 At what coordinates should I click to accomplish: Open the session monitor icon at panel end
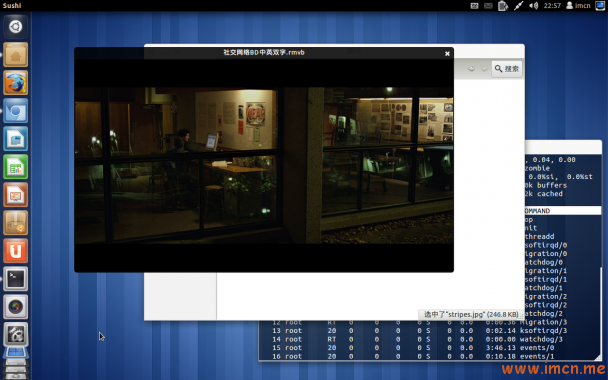tap(600, 5)
